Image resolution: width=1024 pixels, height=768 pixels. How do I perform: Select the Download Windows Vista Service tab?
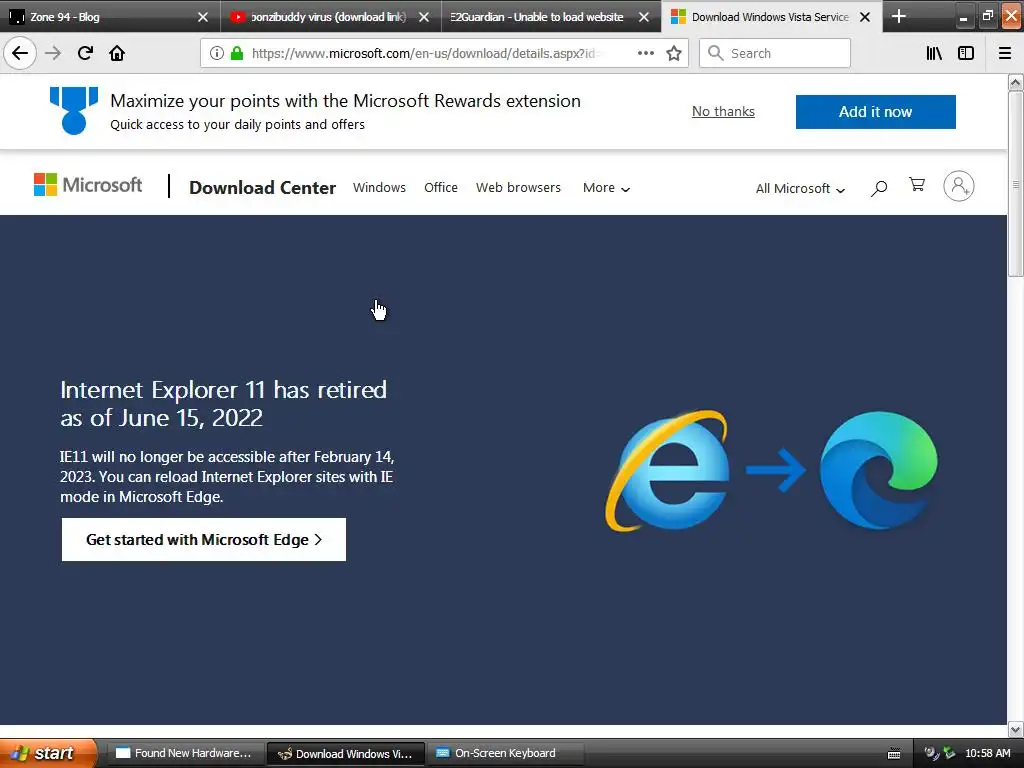coord(771,17)
